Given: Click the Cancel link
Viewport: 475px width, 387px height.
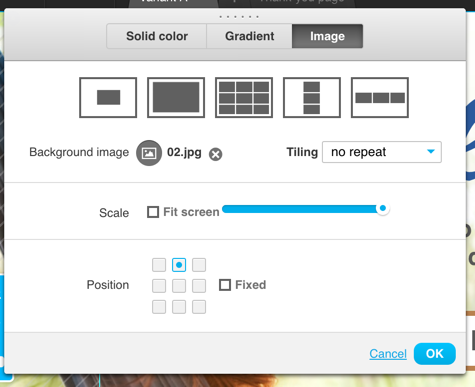Looking at the screenshot, I should [388, 354].
